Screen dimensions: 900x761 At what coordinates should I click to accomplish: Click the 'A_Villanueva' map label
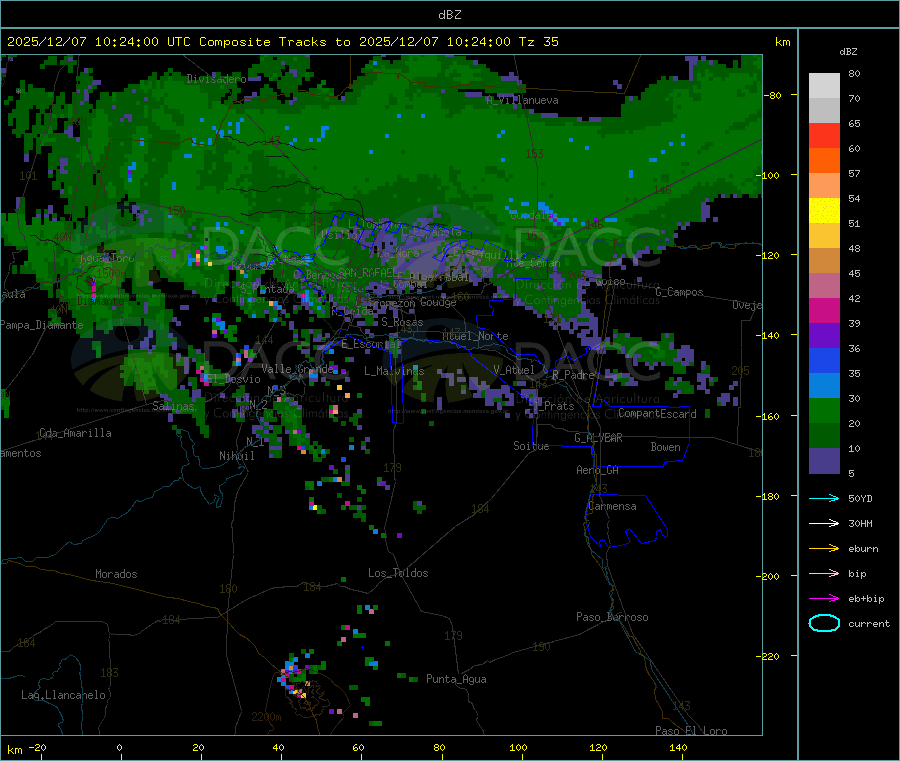(x=522, y=100)
